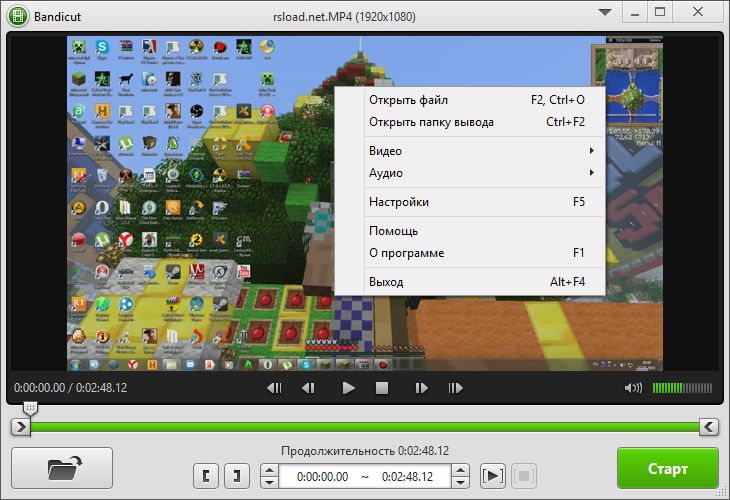Open a file with the folder button
730x500 pixels.
click(x=62, y=468)
